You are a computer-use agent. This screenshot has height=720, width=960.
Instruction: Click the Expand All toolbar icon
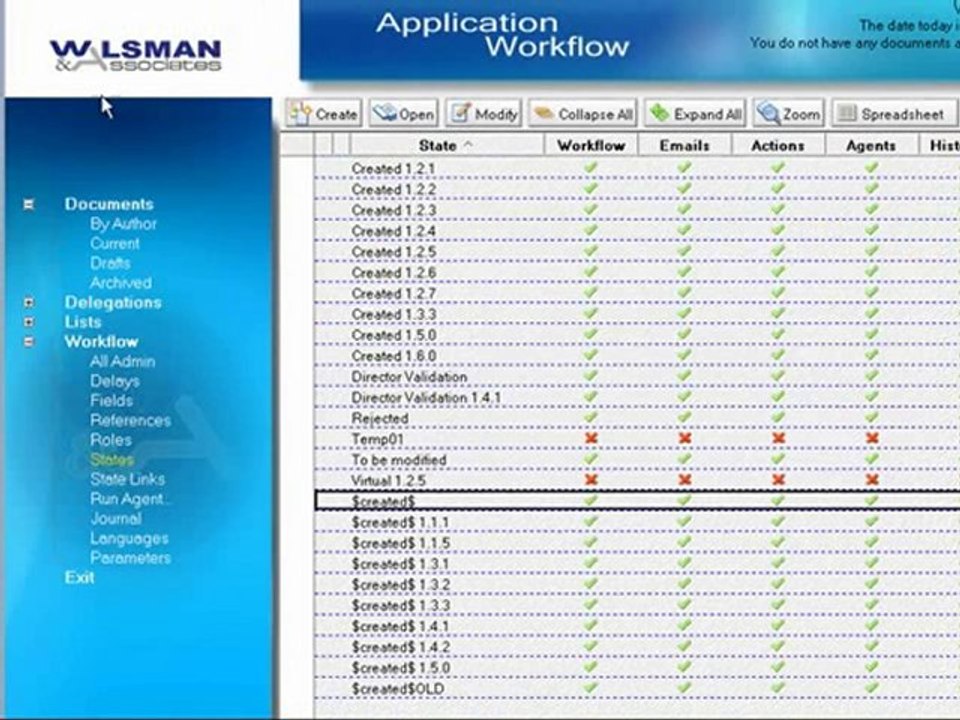[659, 114]
